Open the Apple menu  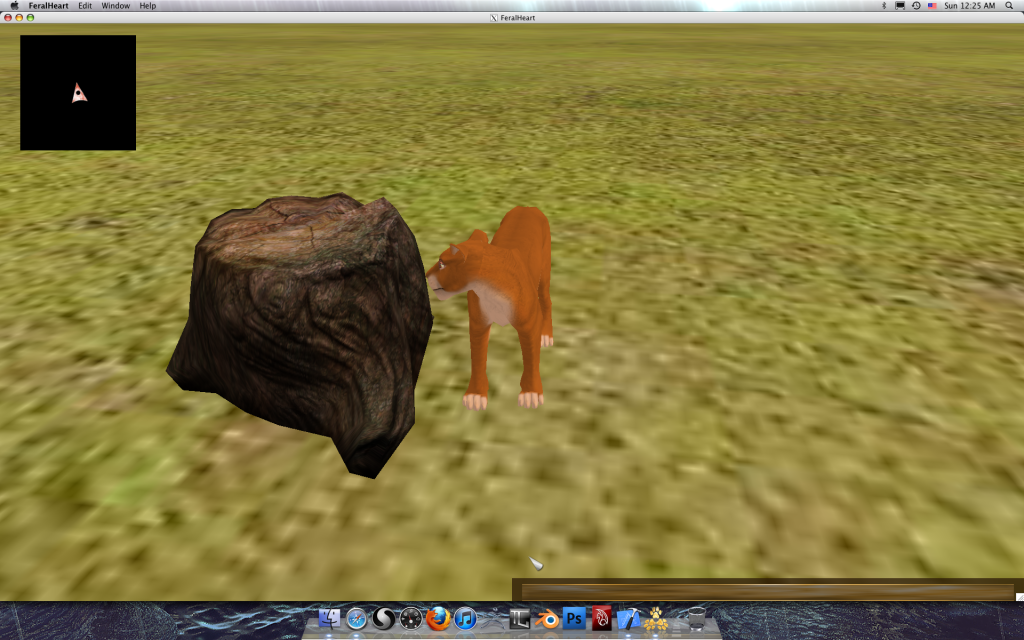[x=14, y=5]
